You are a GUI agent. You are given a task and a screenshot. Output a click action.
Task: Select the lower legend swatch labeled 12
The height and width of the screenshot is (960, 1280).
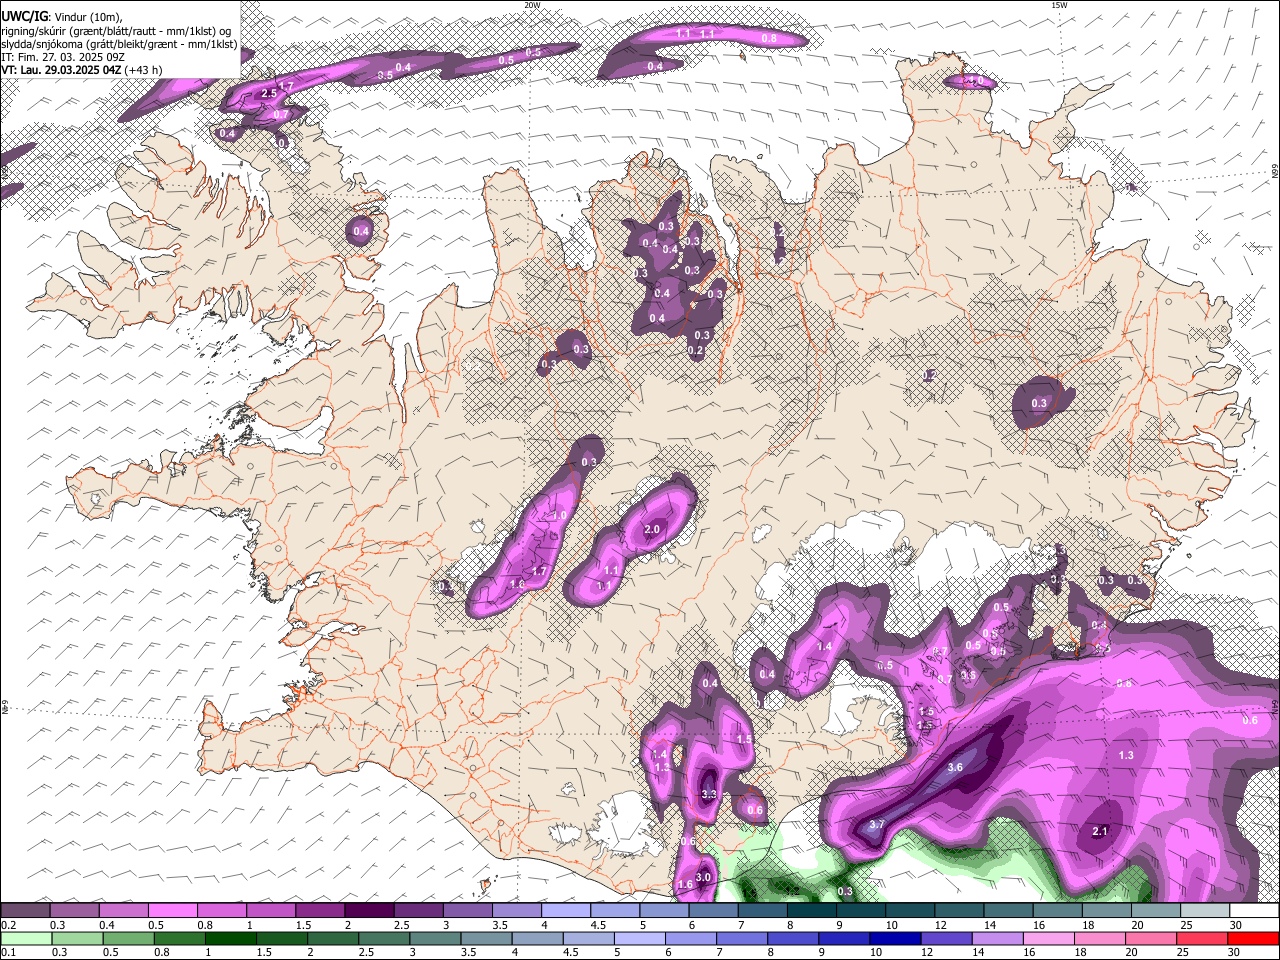click(x=947, y=938)
